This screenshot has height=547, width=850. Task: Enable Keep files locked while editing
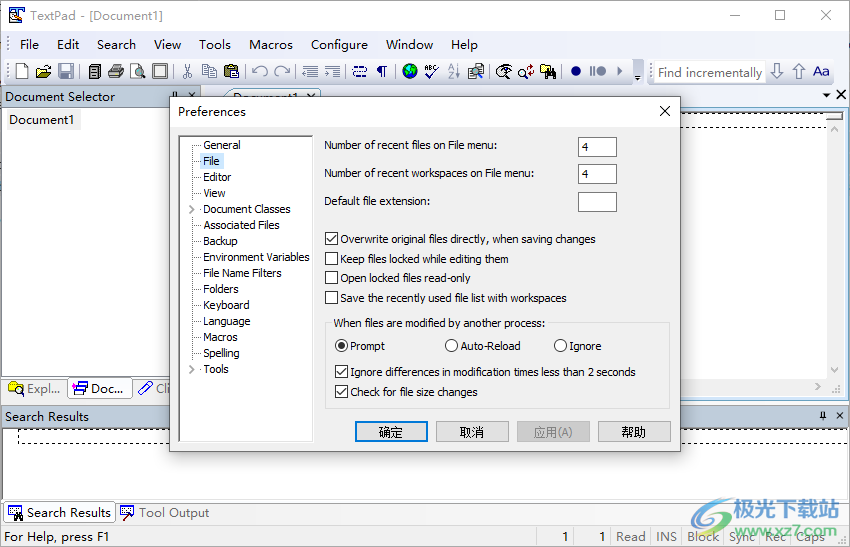coord(331,259)
